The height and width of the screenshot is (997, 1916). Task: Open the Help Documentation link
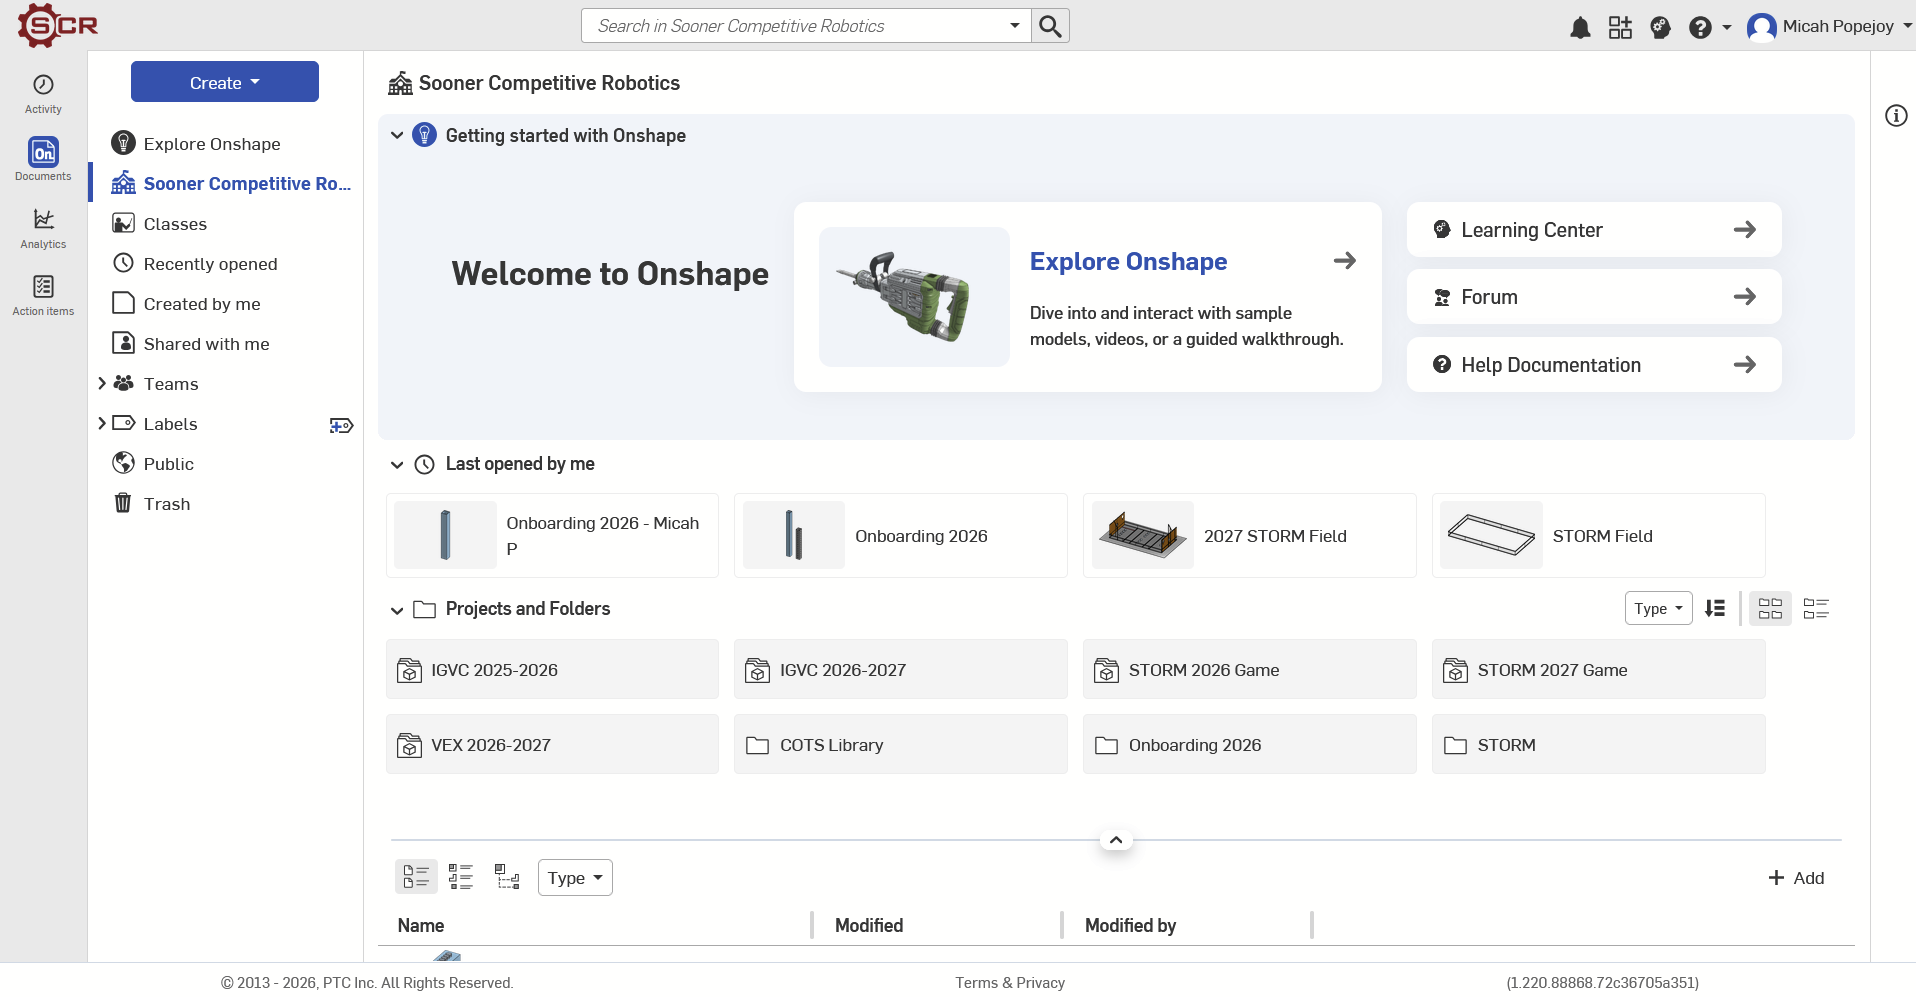click(x=1594, y=365)
